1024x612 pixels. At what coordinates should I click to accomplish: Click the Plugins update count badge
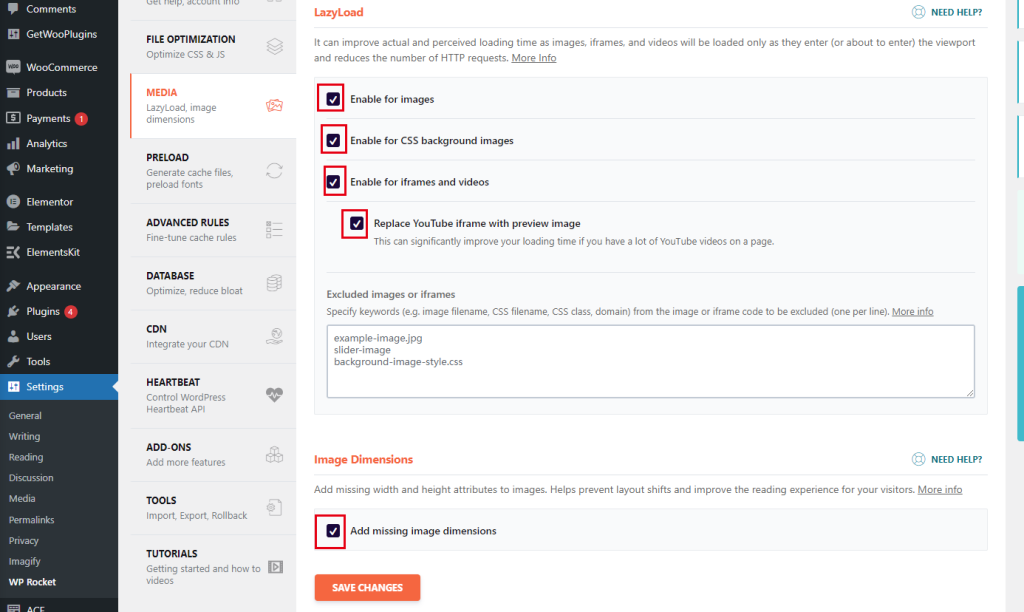point(71,312)
